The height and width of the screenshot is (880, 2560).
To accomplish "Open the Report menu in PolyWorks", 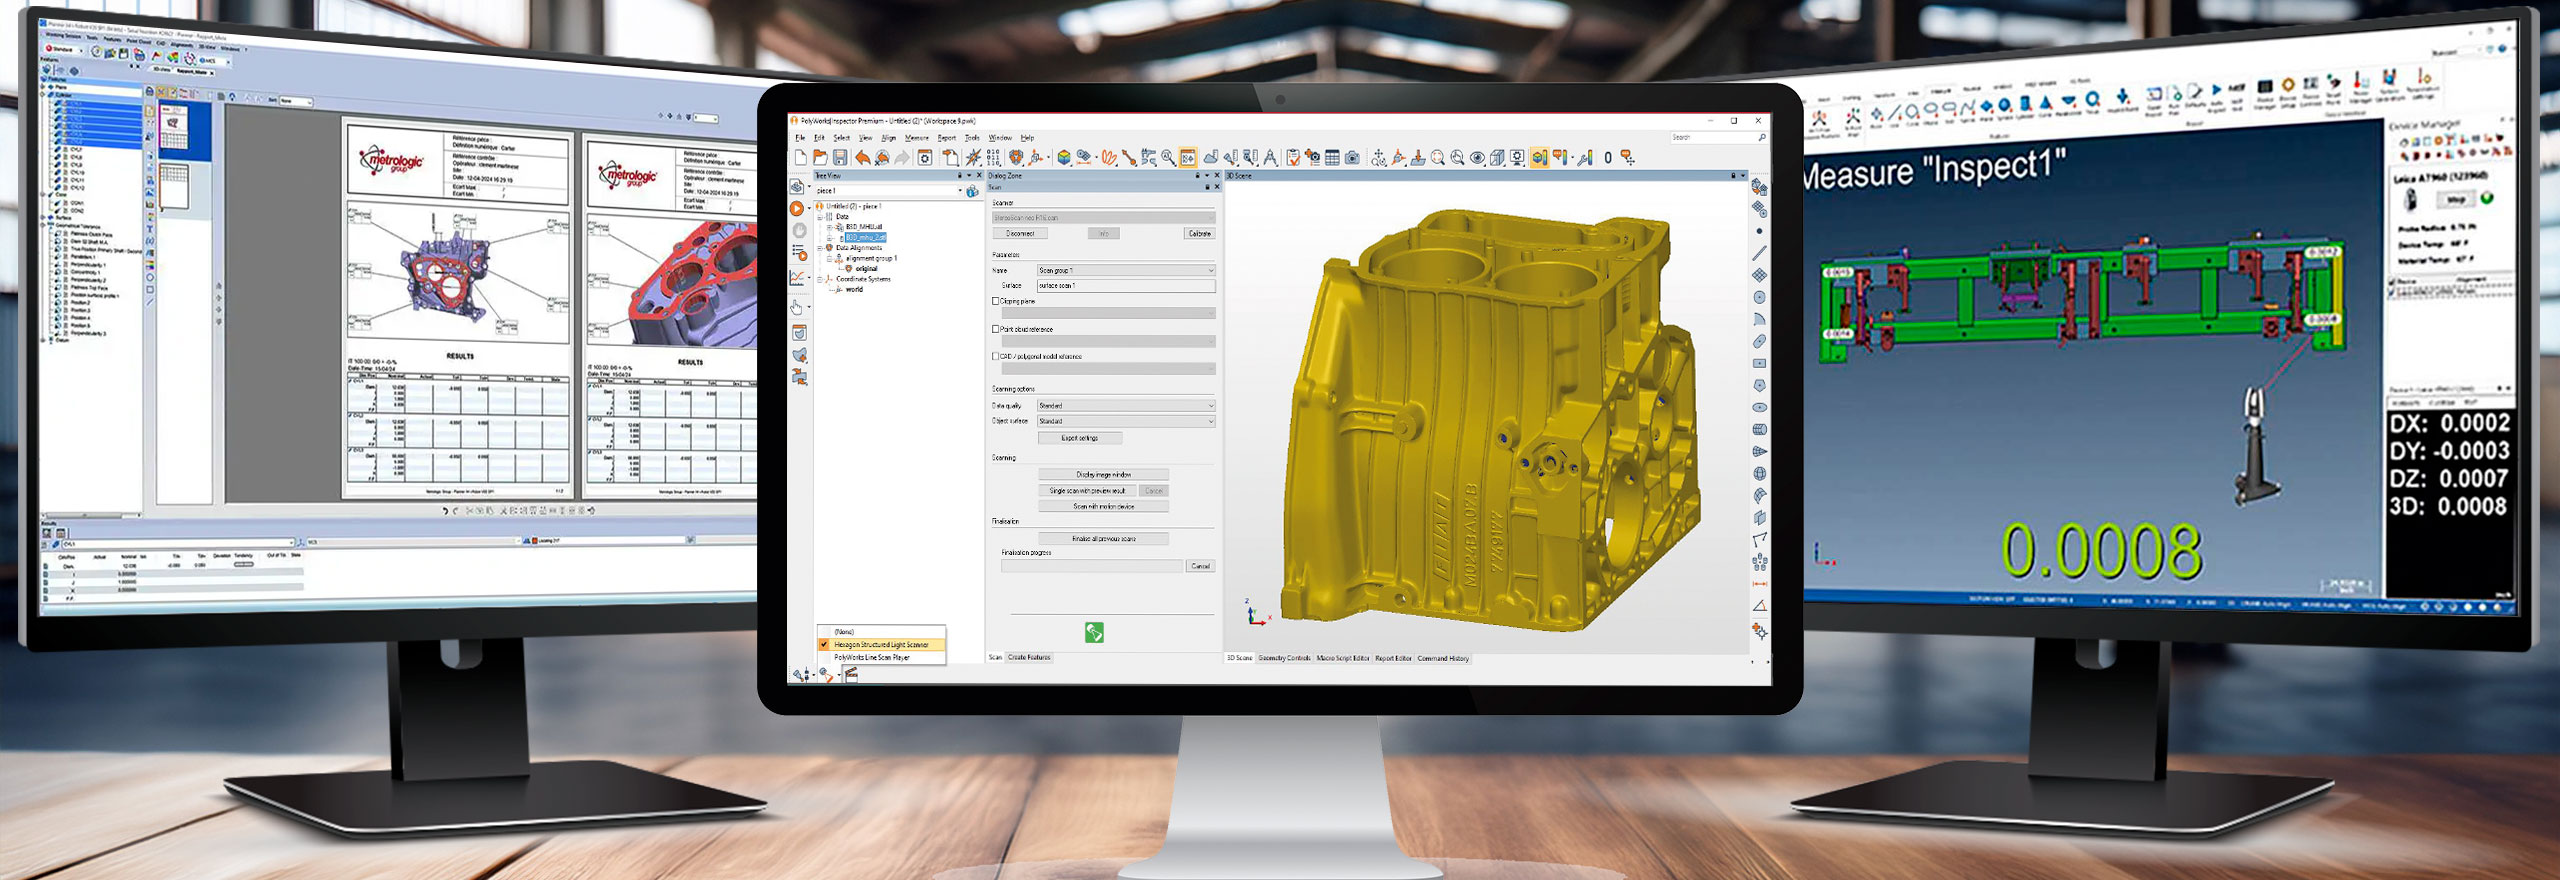I will 947,137.
